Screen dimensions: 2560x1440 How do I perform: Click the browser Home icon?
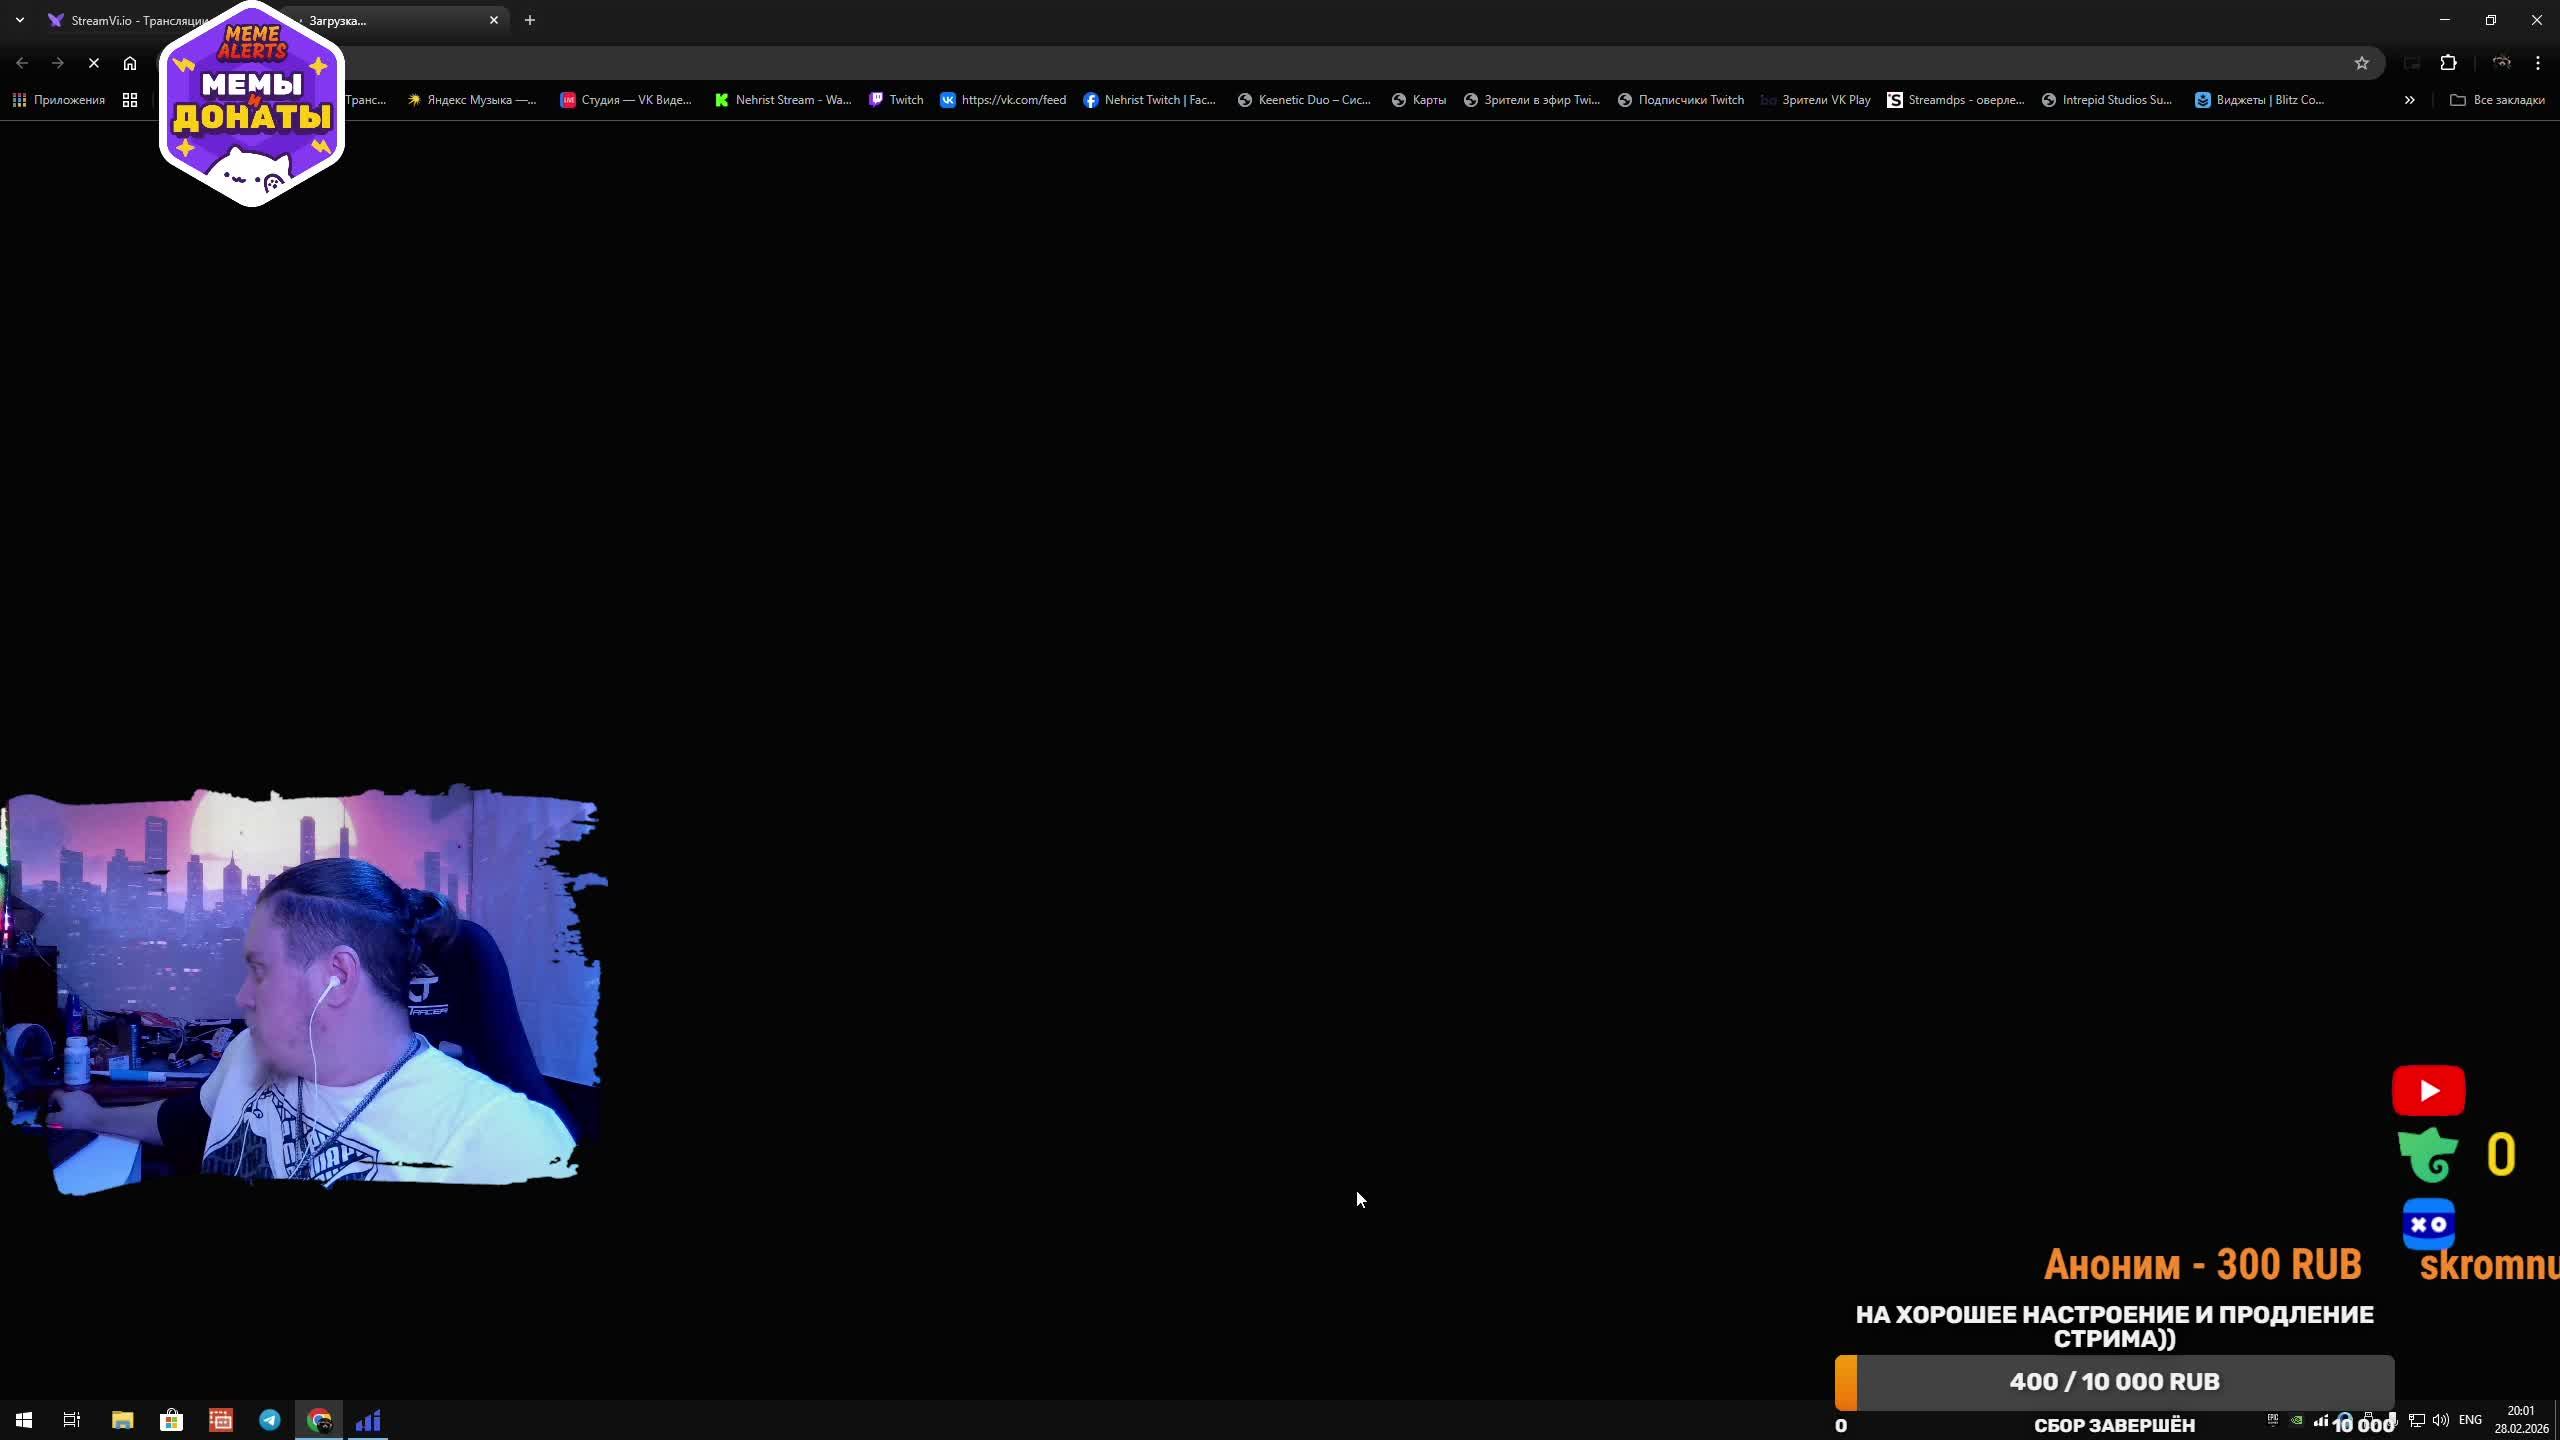tap(130, 63)
